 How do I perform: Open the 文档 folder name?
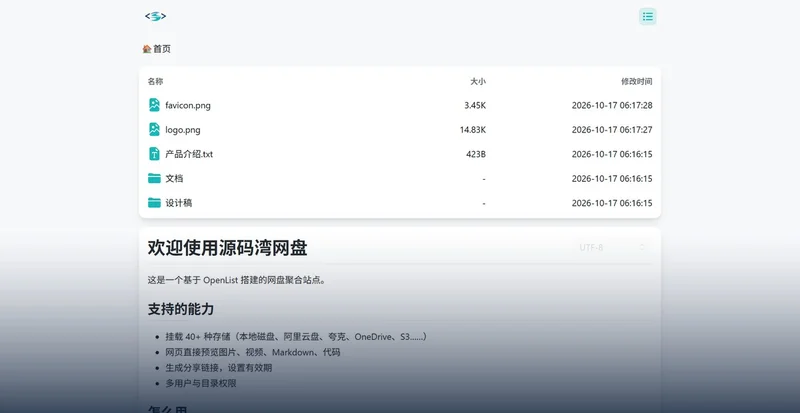point(174,179)
